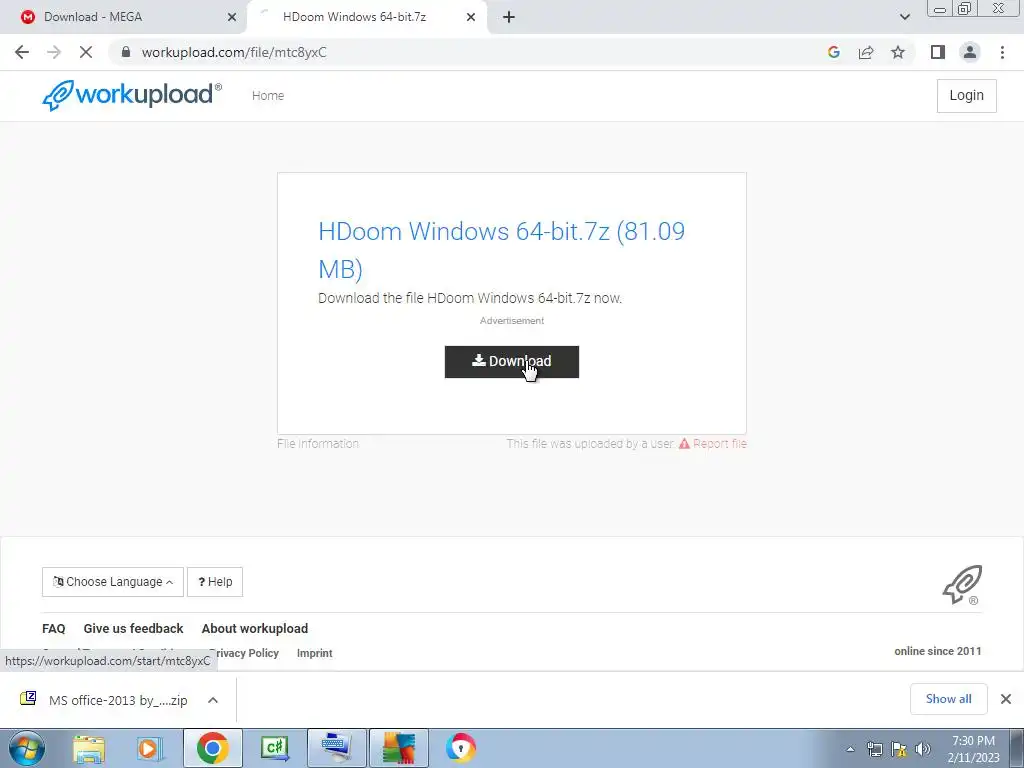Open the colorful squares taskbar icon
This screenshot has height=768, width=1024.
398,748
